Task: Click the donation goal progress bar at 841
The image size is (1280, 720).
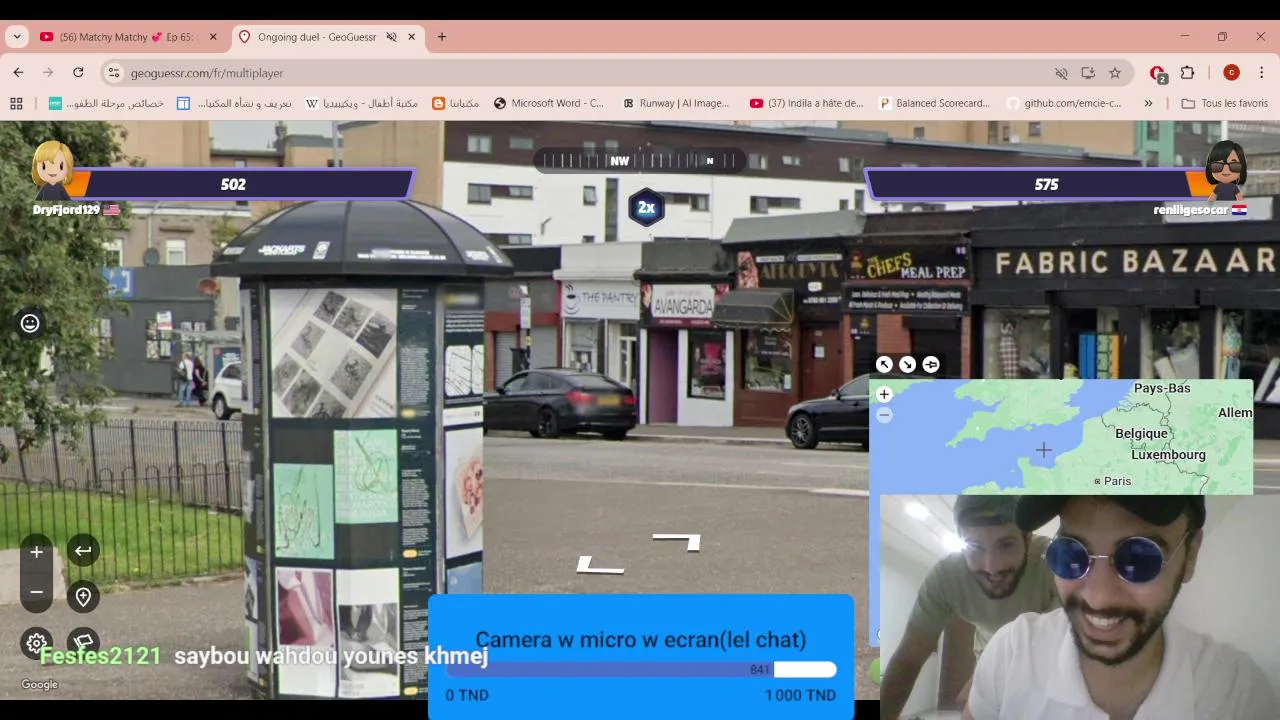Action: point(640,669)
